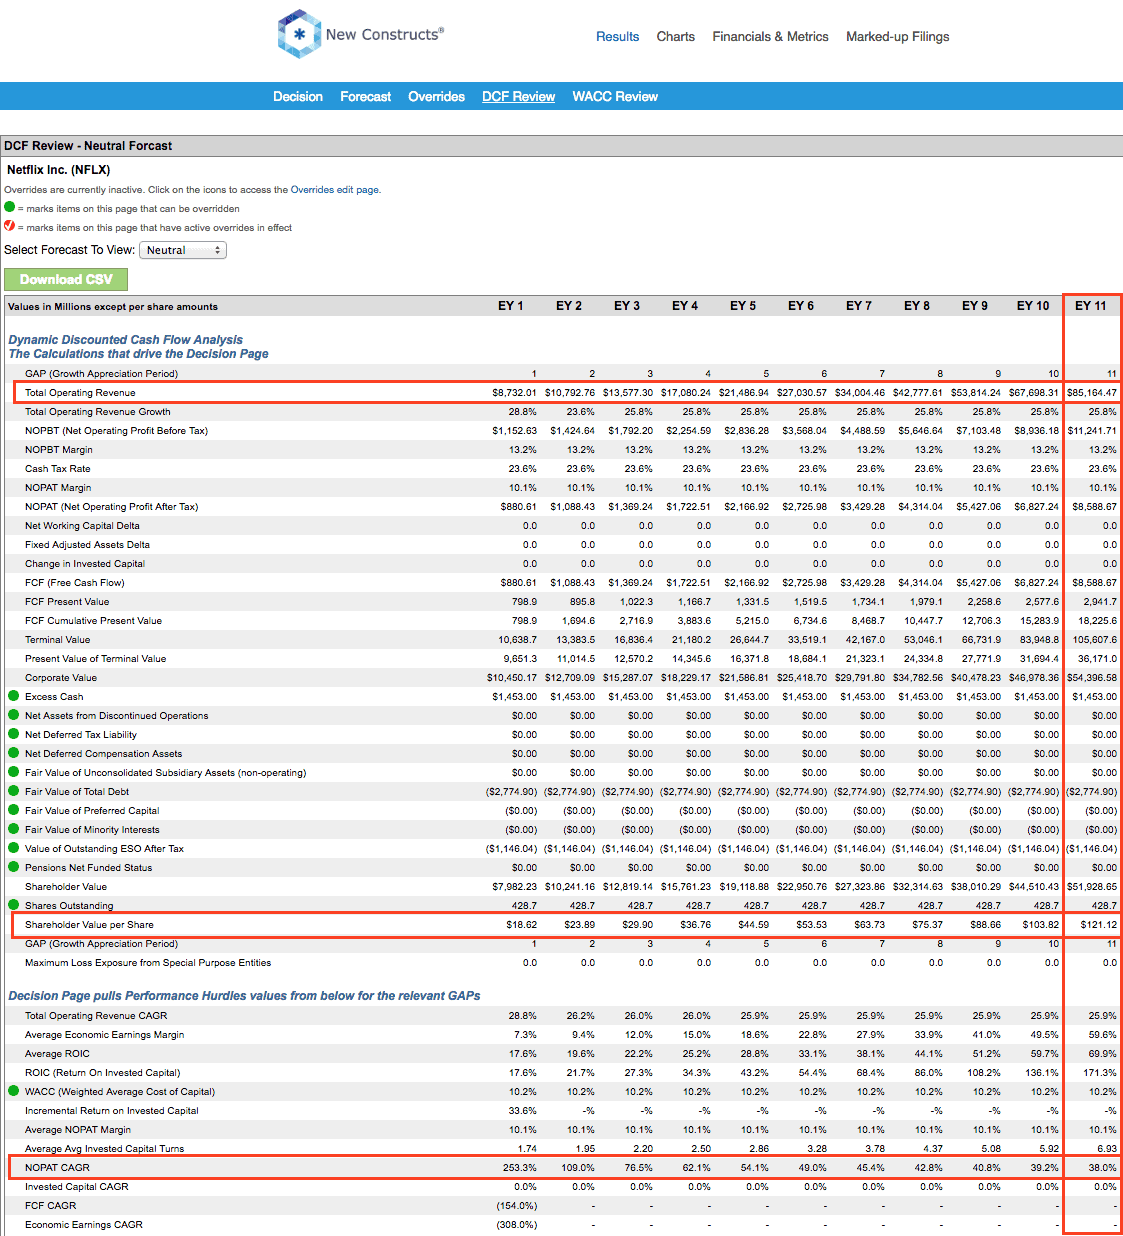This screenshot has width=1123, height=1236.
Task: Navigate to Marked-up Filings
Action: coord(898,37)
